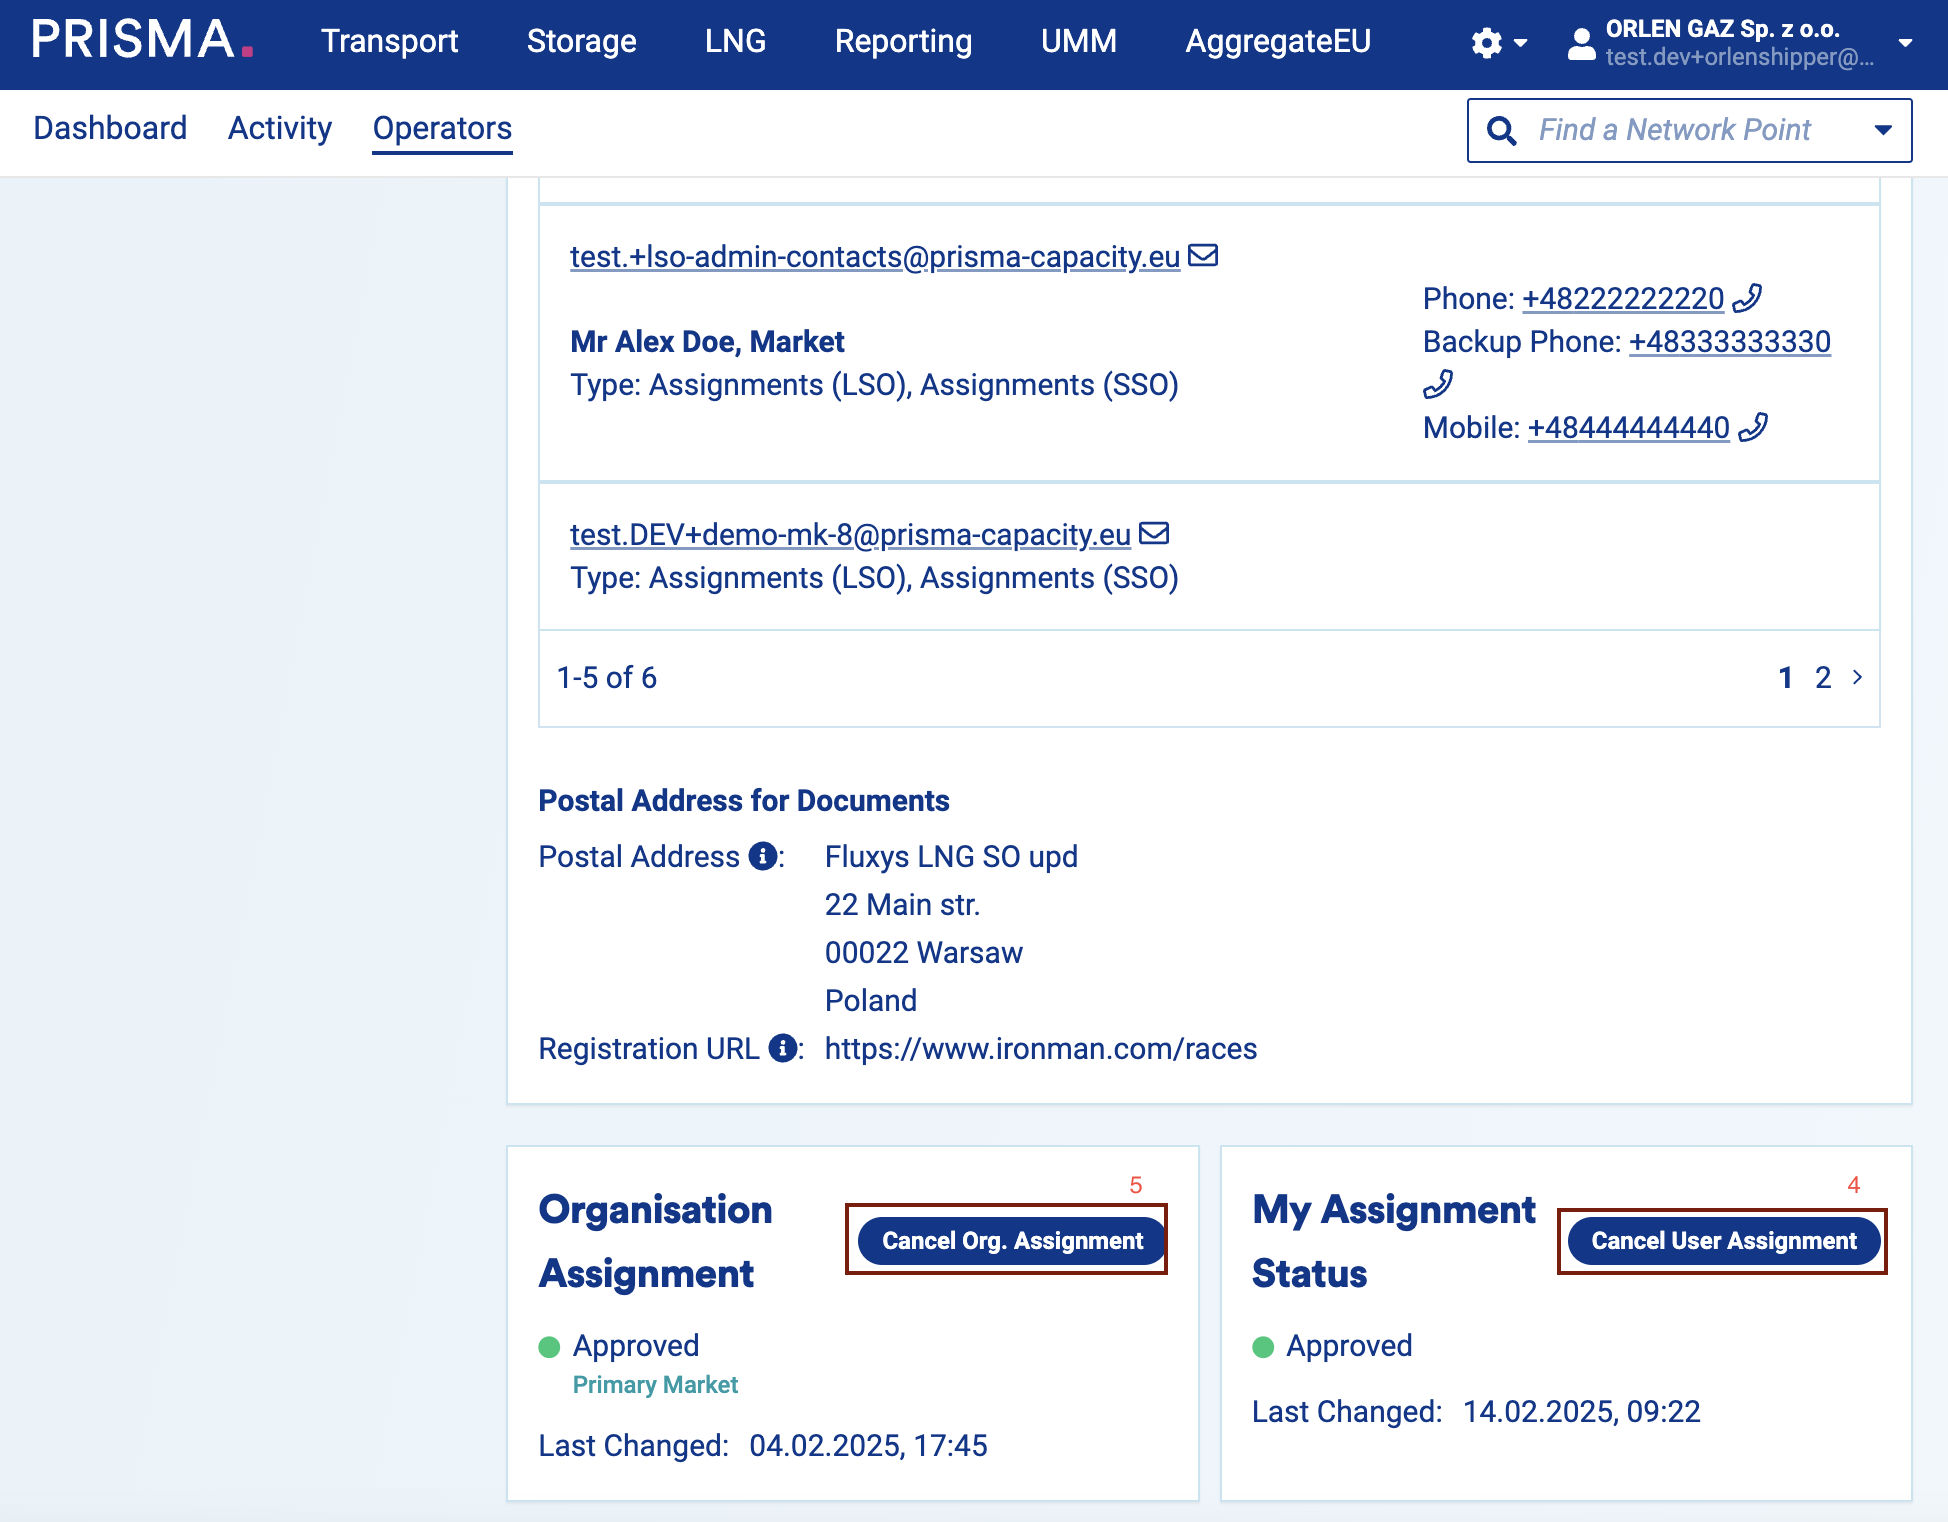Screen dimensions: 1948x1522
Task: Click the settings gear icon
Action: [x=1487, y=43]
